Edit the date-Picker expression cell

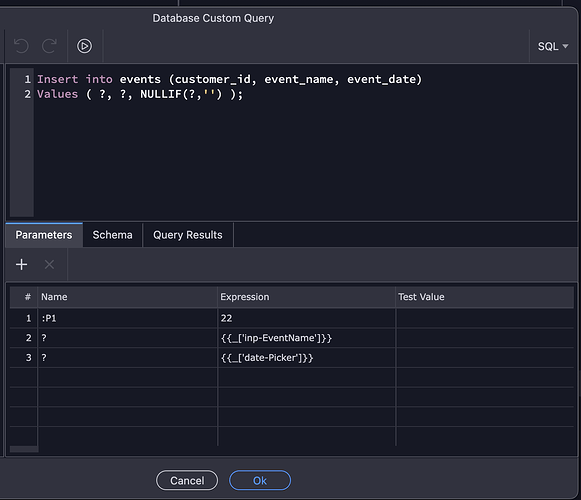coord(306,357)
